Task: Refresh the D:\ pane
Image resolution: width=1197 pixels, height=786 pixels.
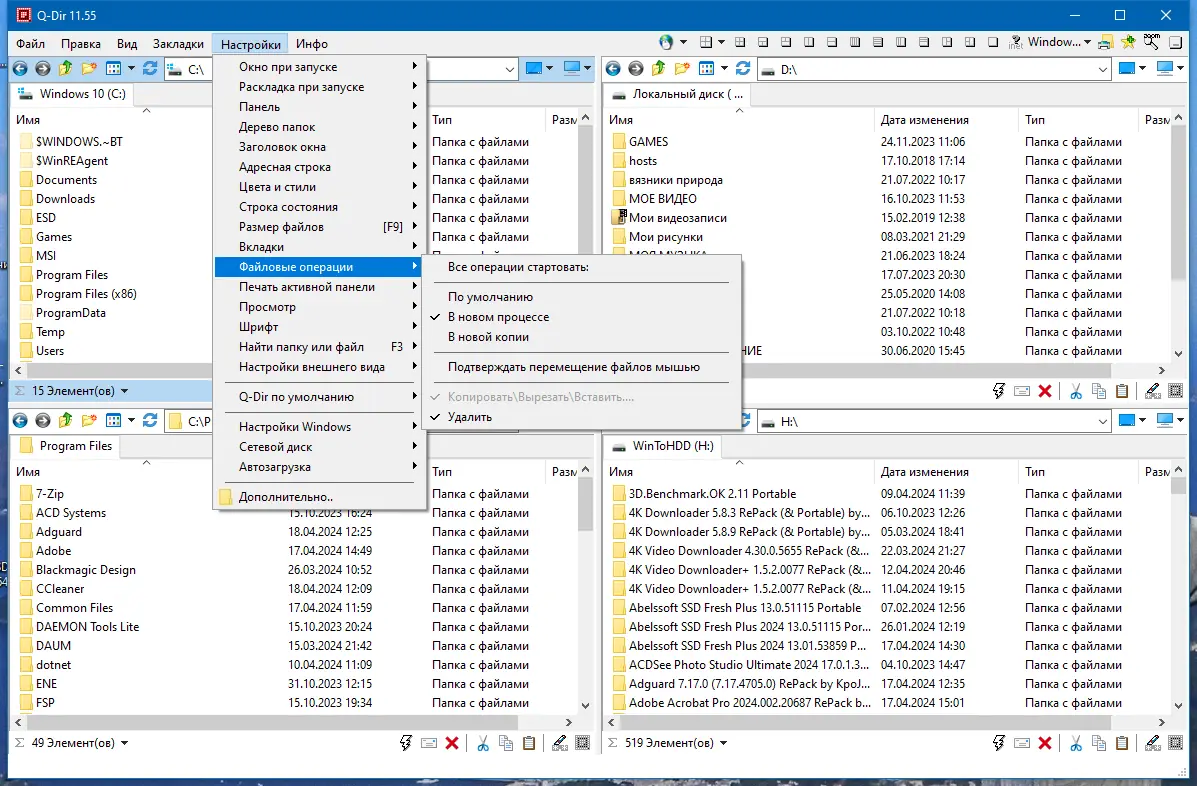Action: [x=743, y=69]
